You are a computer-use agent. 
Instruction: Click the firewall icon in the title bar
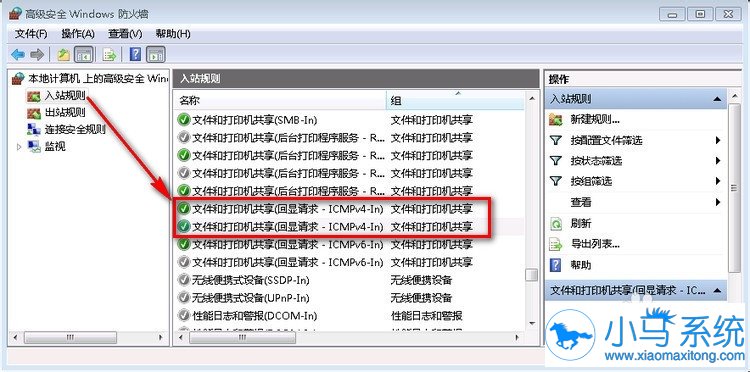pyautogui.click(x=15, y=14)
